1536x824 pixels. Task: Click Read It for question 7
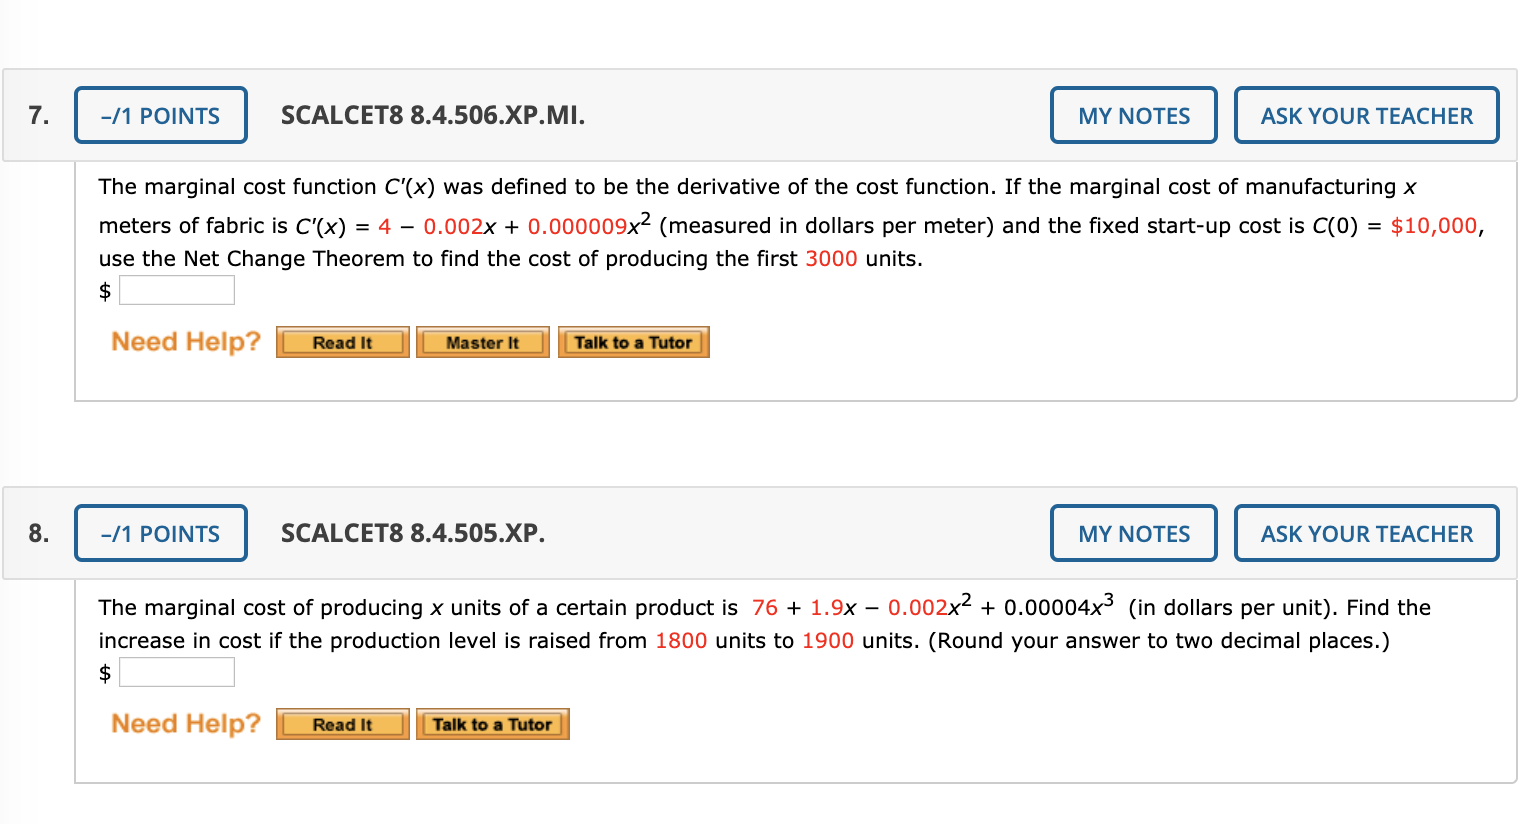(x=342, y=341)
